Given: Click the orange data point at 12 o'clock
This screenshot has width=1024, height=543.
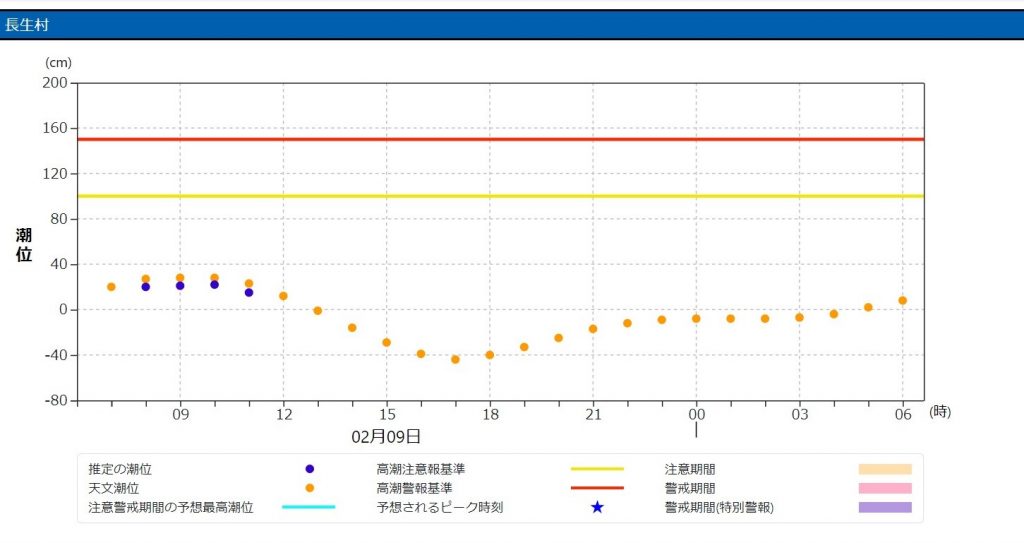Looking at the screenshot, I should pos(283,296).
